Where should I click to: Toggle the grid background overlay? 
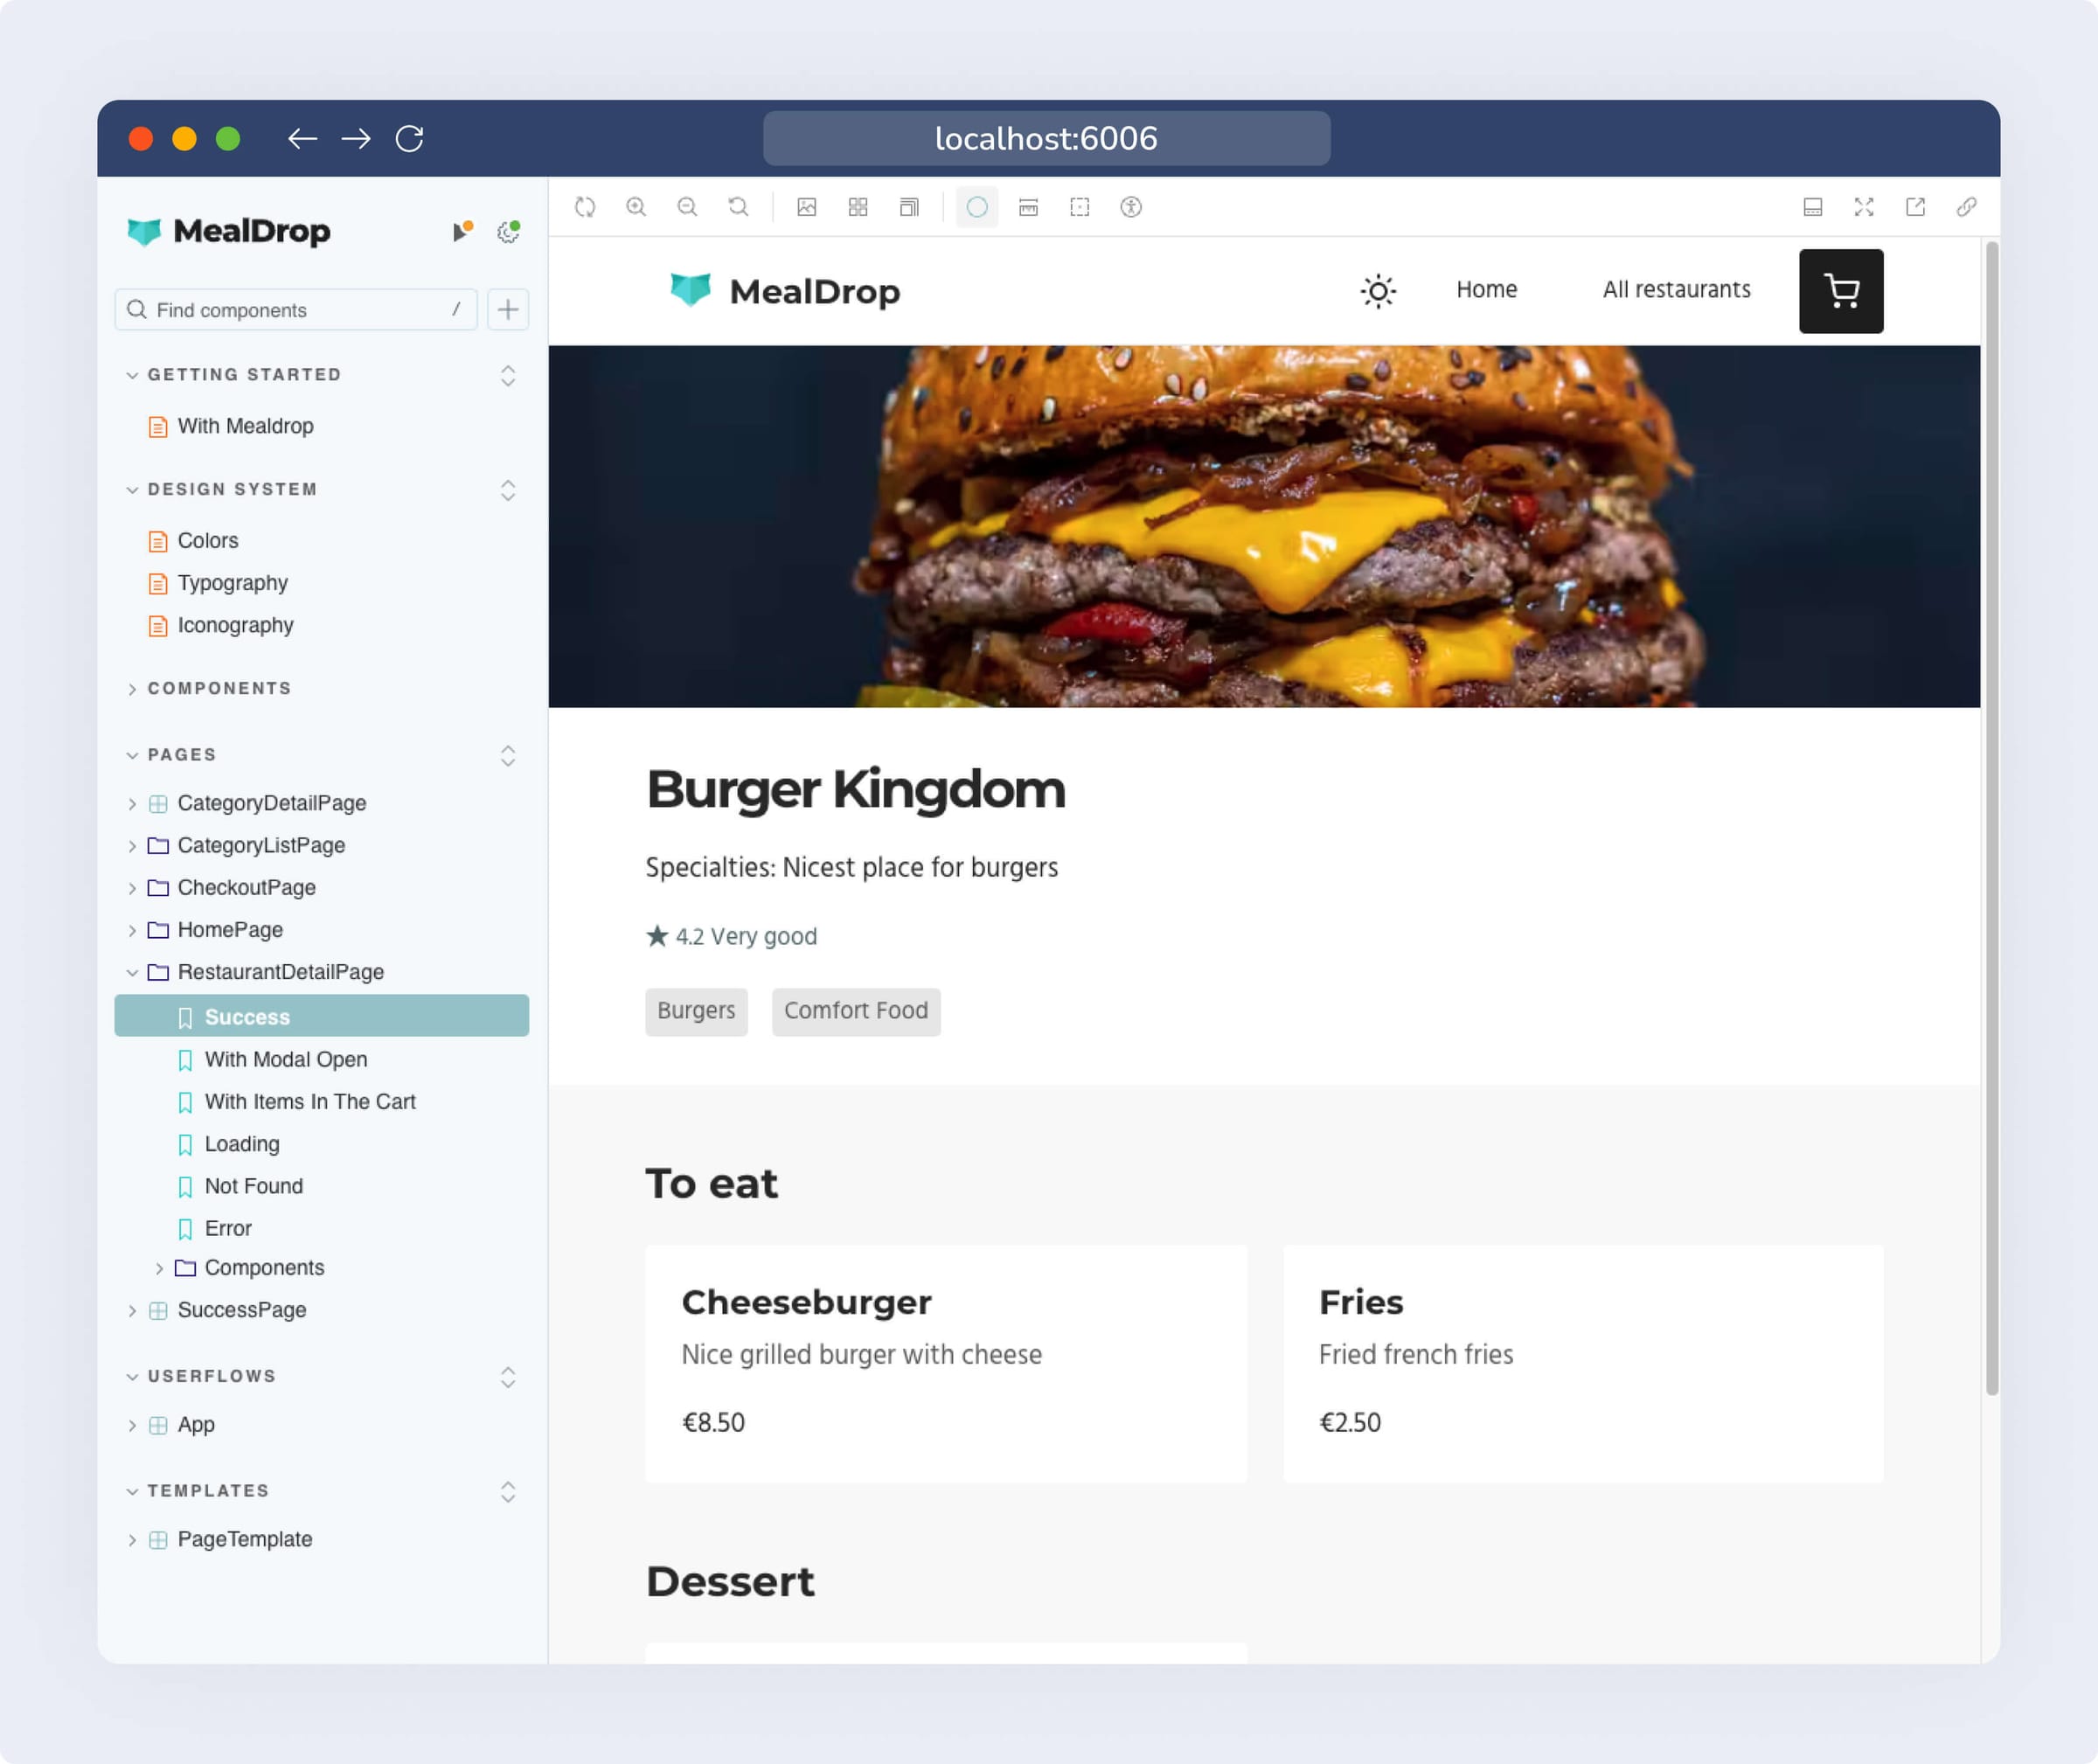coord(858,207)
